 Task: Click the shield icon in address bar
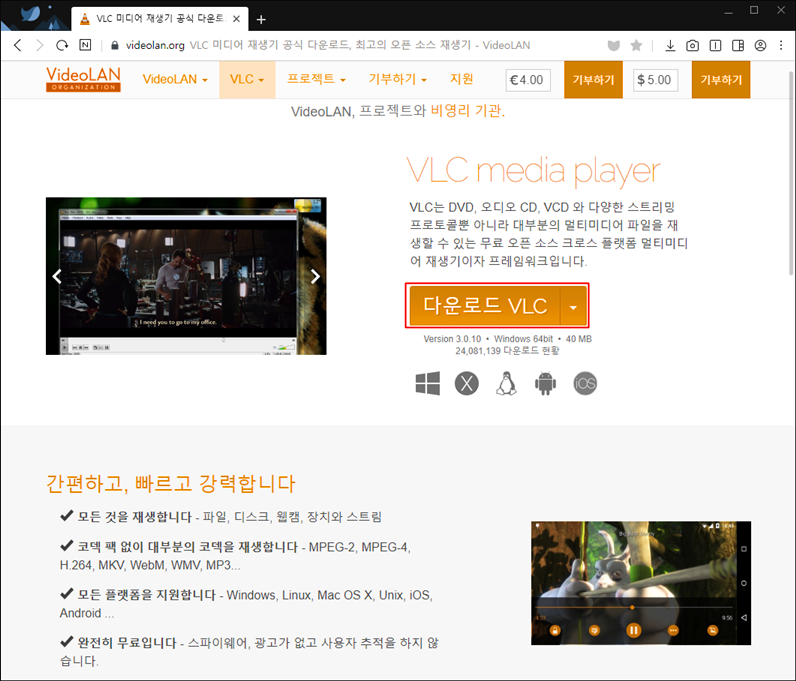[614, 46]
